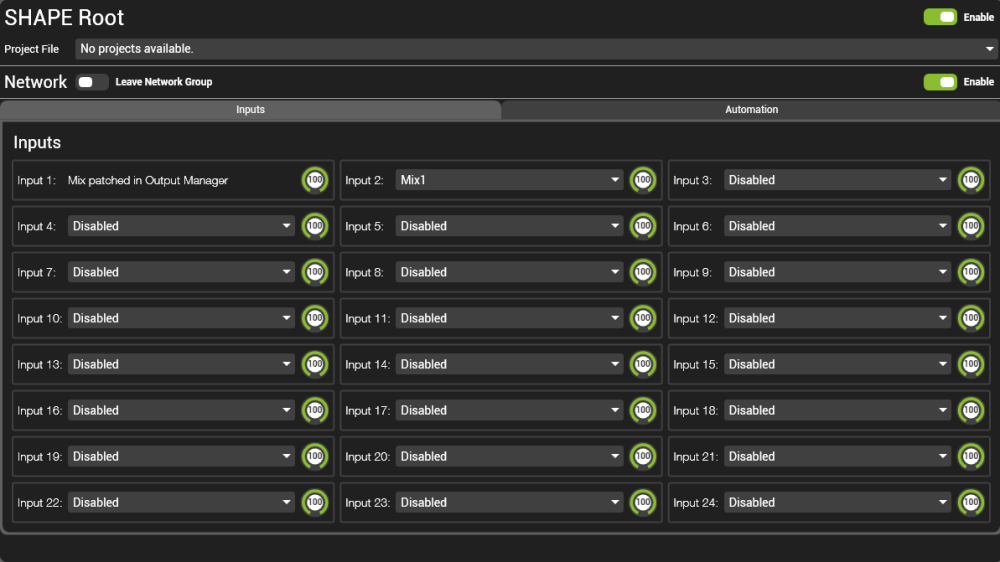This screenshot has width=1000, height=562.
Task: Toggle the Network Enable switch
Action: pyautogui.click(x=940, y=82)
